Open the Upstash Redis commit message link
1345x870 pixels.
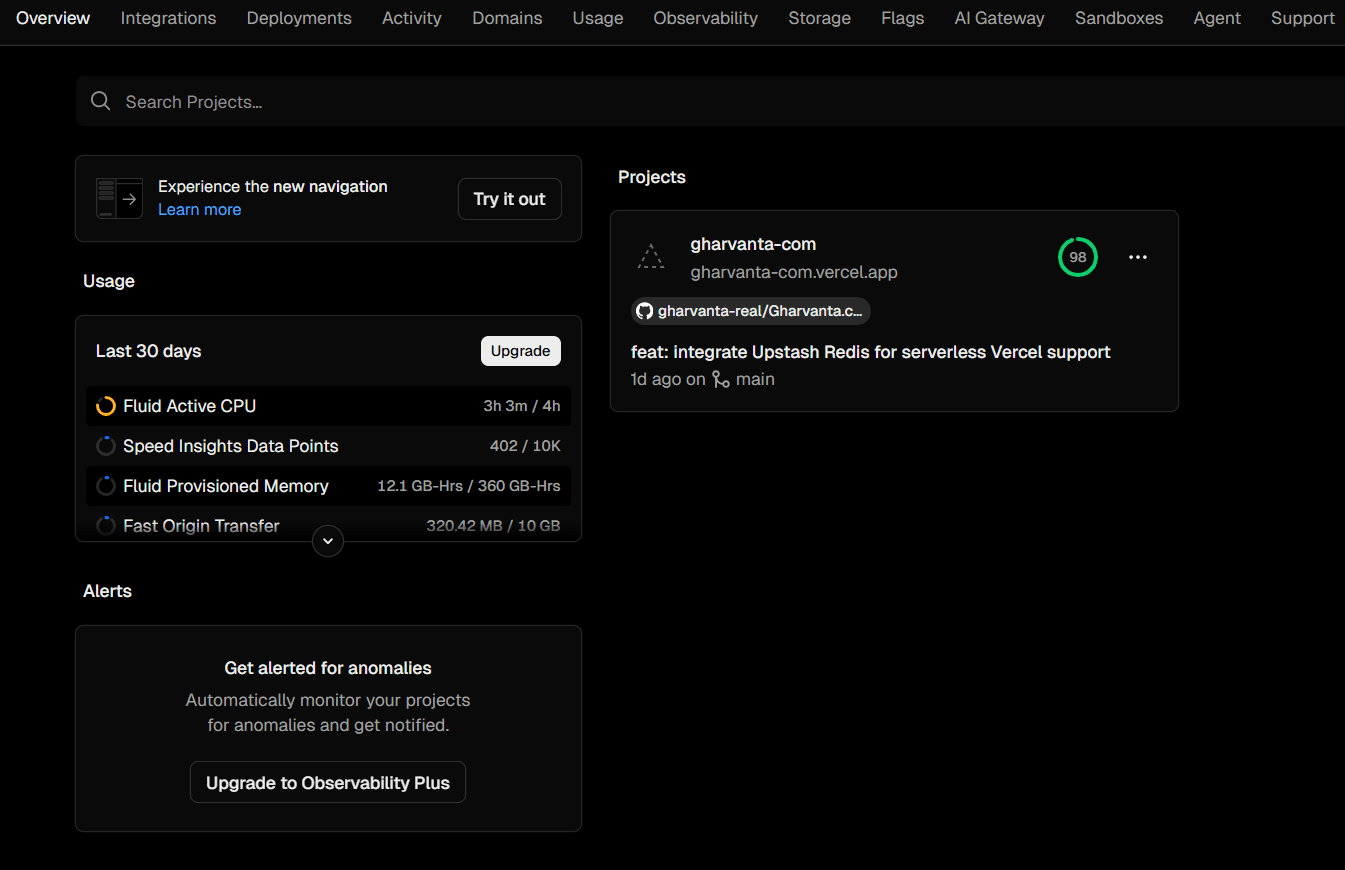coord(871,352)
